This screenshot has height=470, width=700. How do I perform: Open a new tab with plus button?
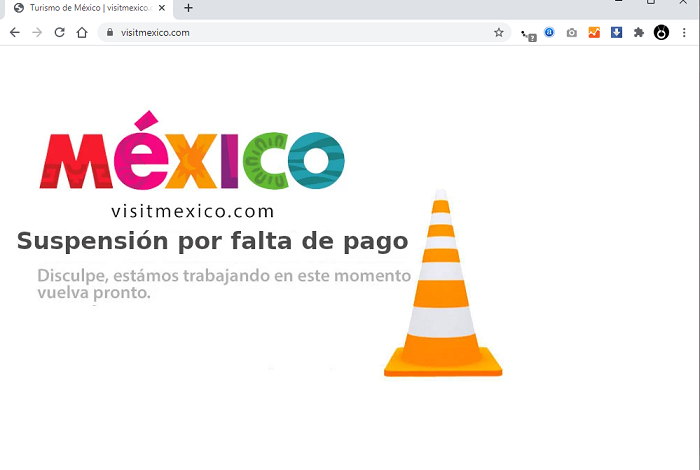pos(188,8)
